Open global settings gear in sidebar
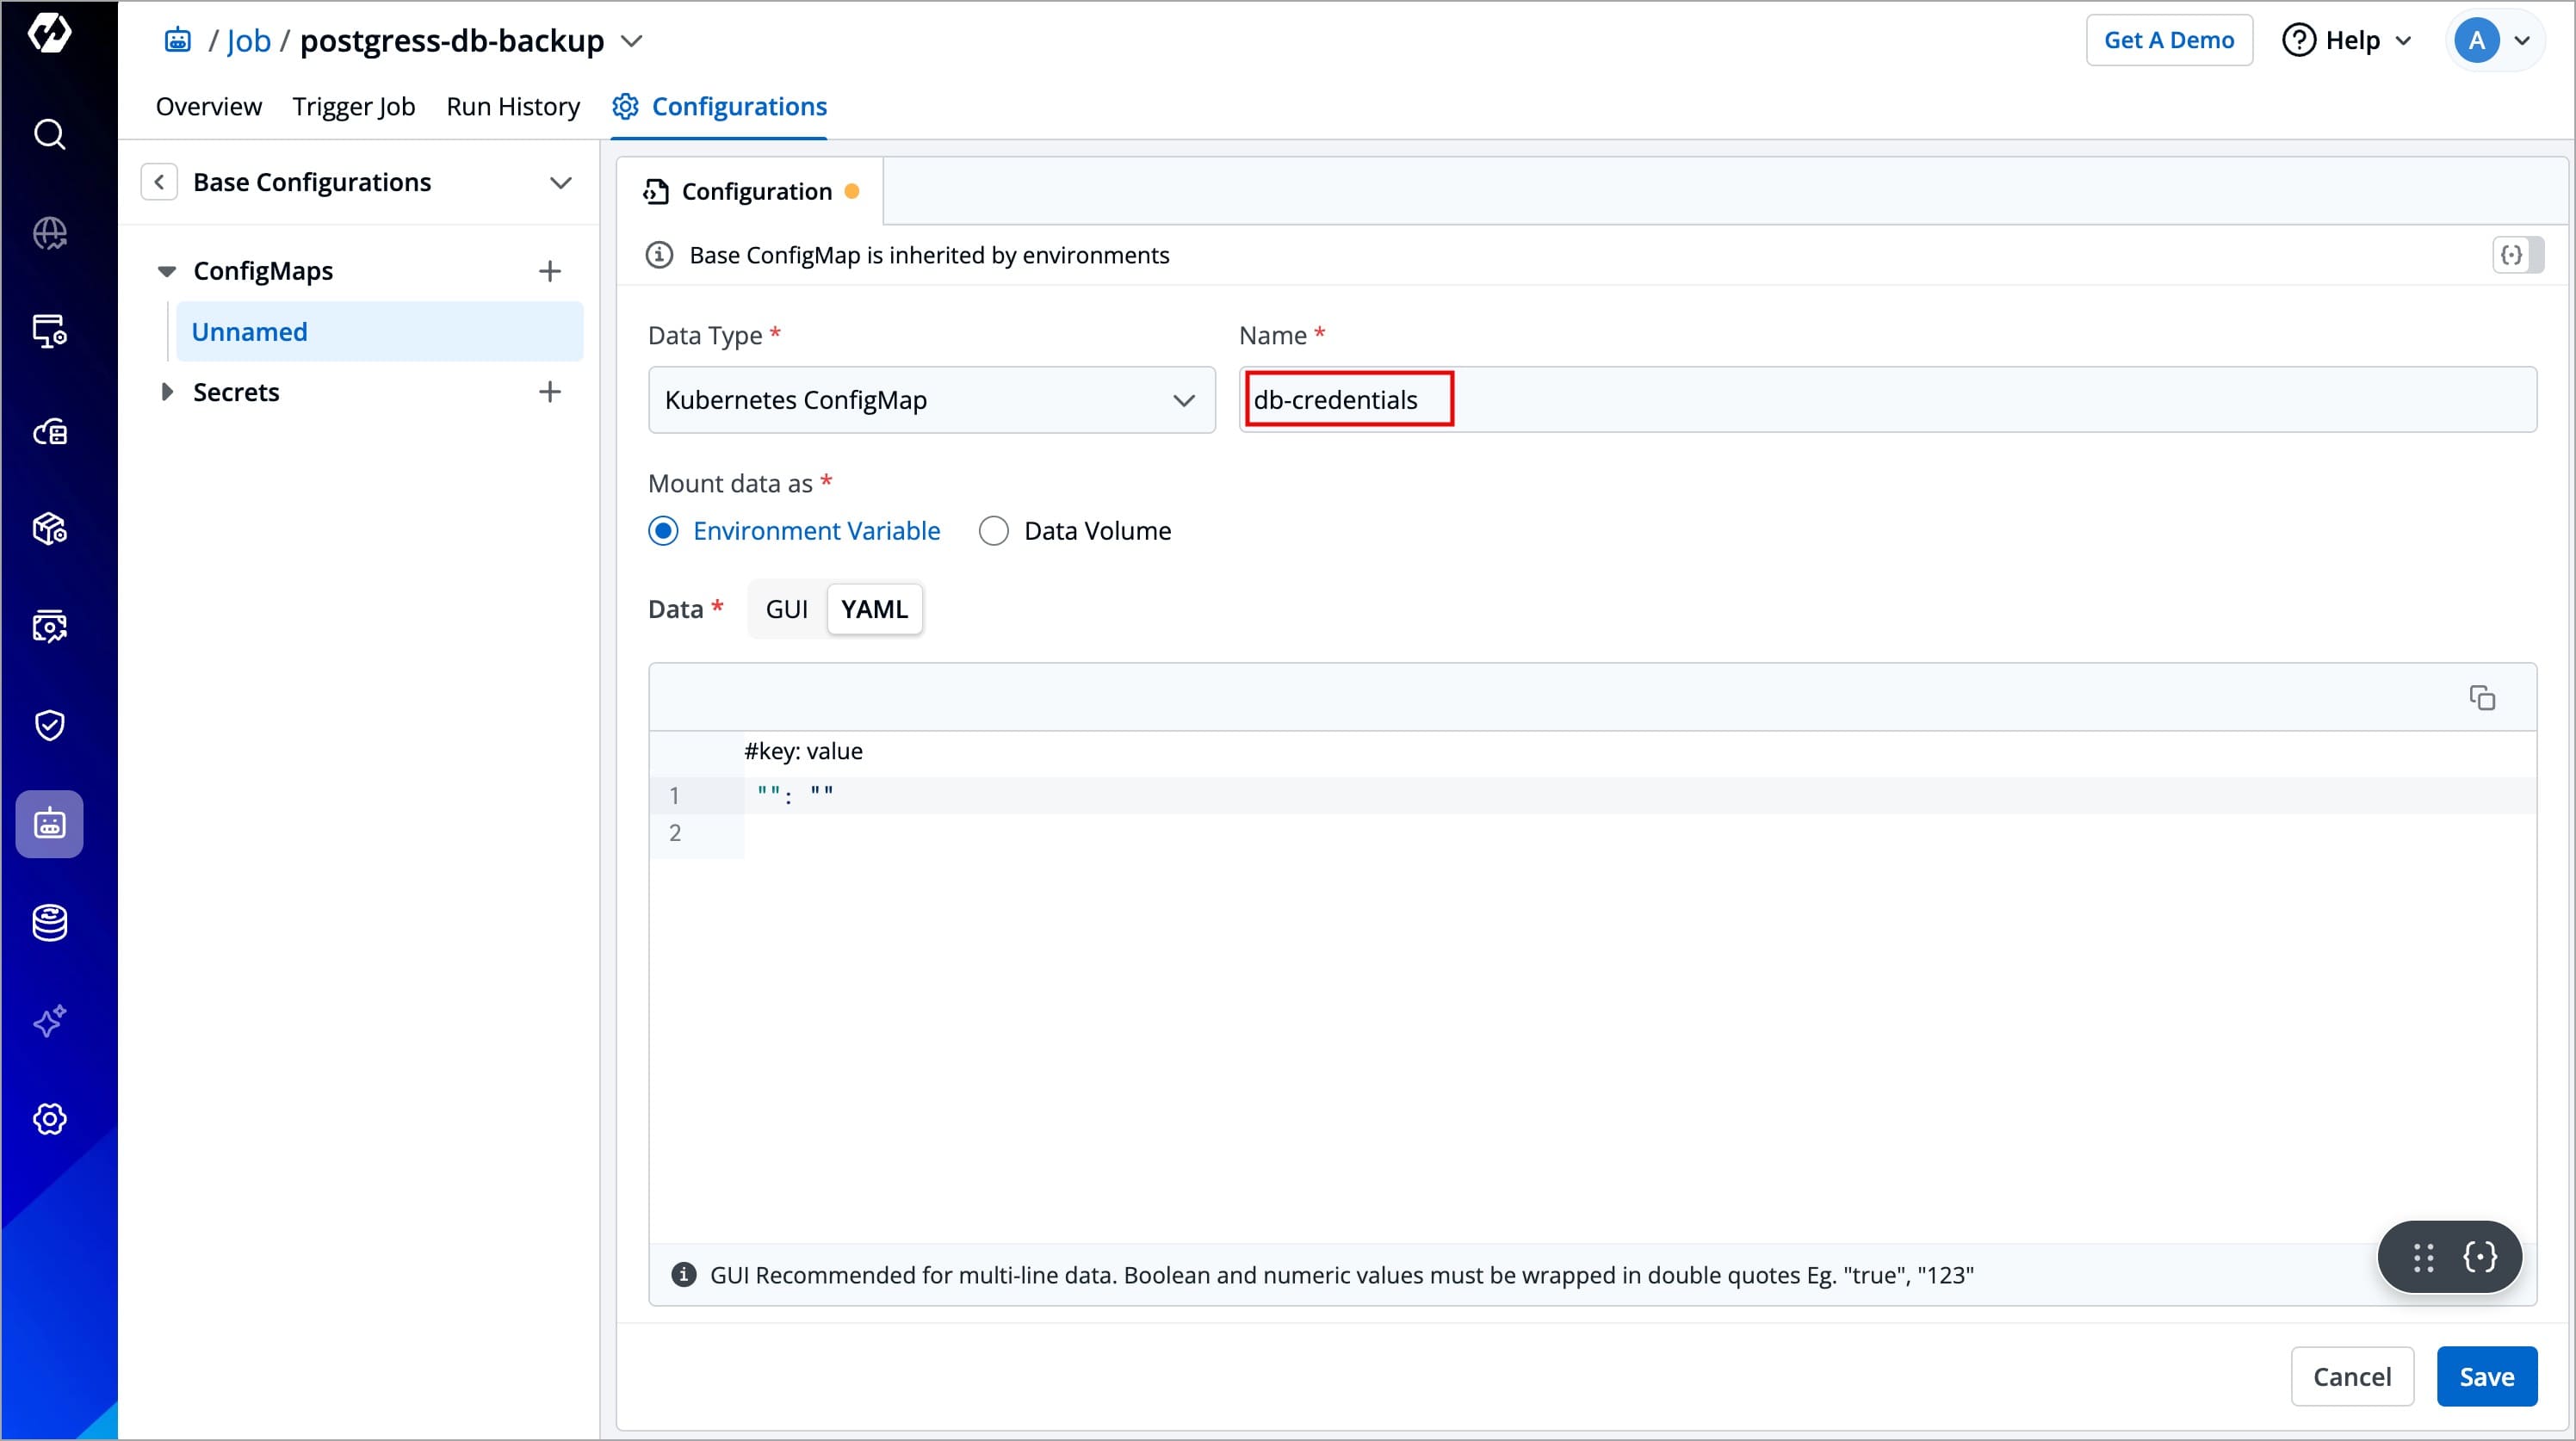The height and width of the screenshot is (1441, 2576). 49,1119
